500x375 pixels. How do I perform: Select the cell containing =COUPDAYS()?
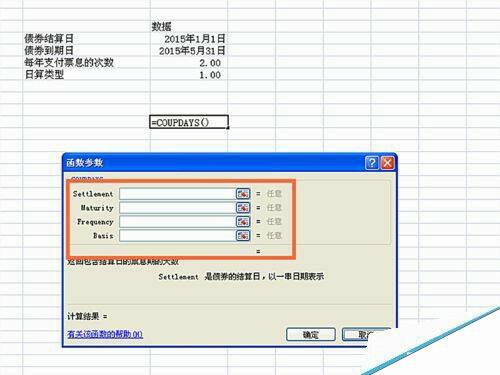point(189,122)
